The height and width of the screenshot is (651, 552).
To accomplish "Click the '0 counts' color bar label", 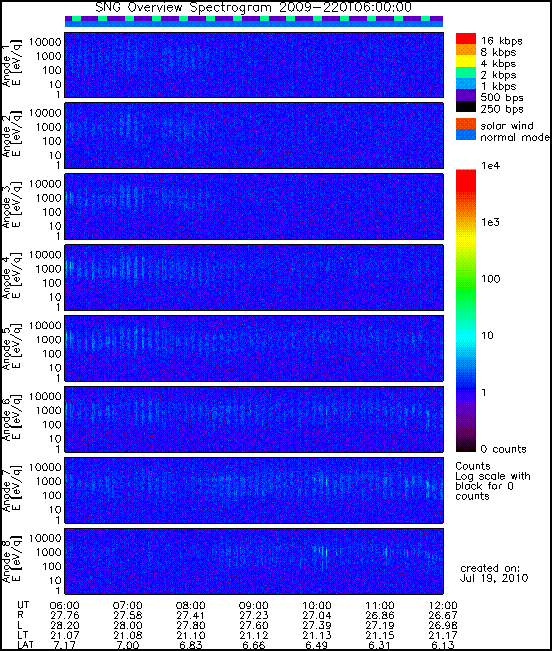I will pos(503,449).
